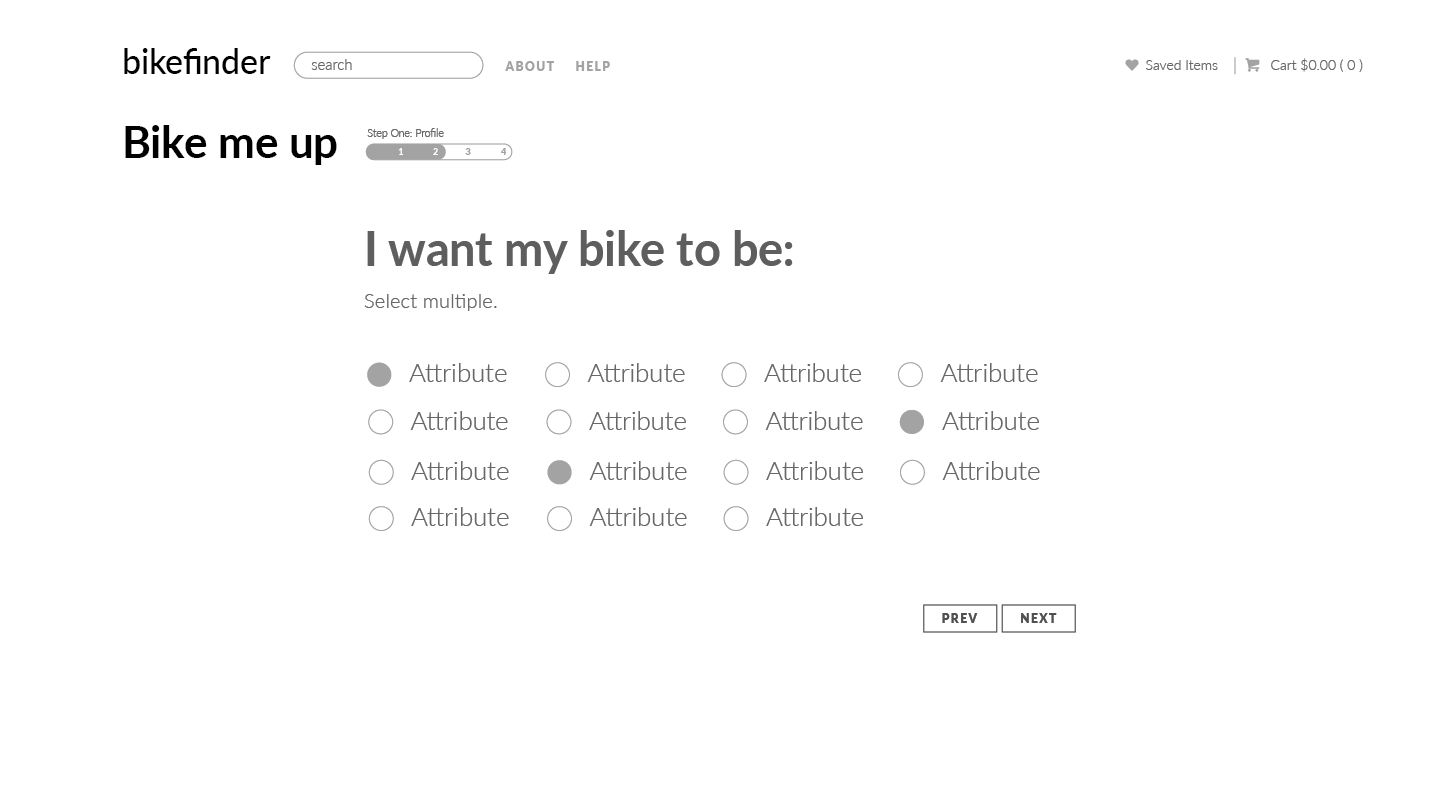Open the Cart $0.00 text link

(x=1316, y=65)
